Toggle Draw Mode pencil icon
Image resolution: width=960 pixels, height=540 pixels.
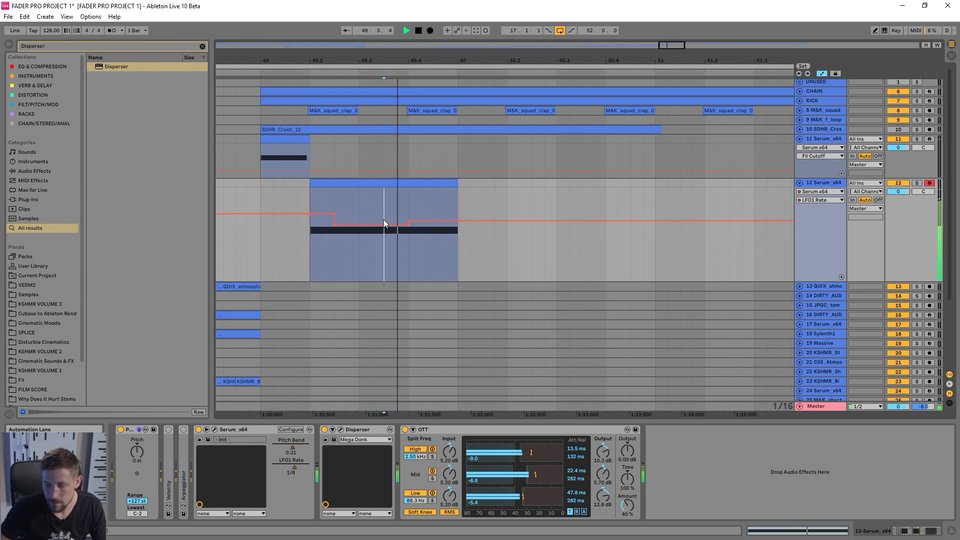click(x=875, y=30)
